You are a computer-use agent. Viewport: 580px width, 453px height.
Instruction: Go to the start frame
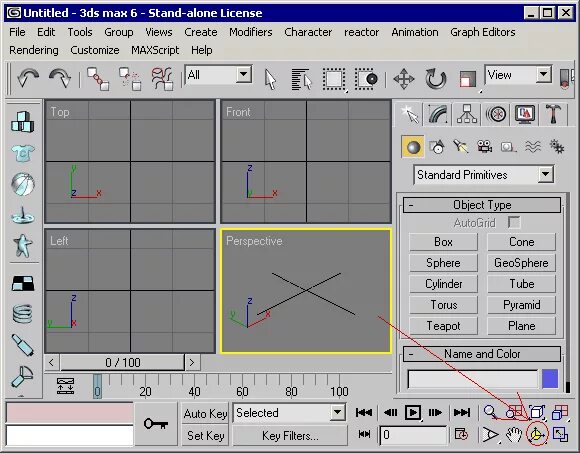(364, 412)
